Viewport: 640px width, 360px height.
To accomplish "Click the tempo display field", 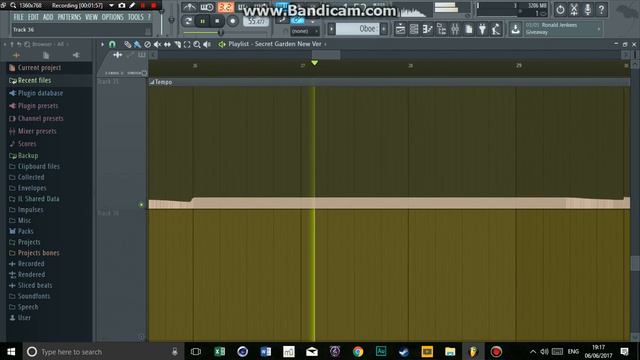I will click(256, 21).
